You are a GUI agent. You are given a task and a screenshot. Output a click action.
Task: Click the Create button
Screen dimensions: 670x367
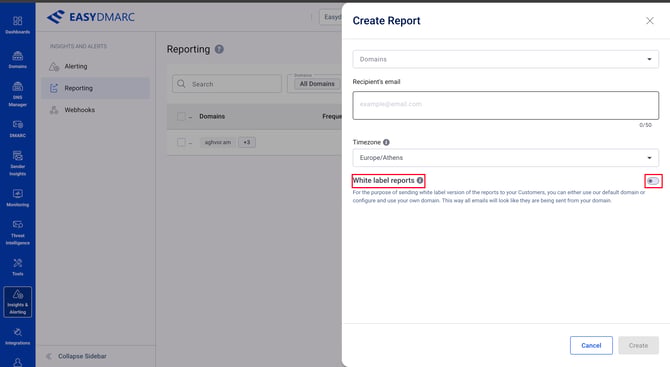pos(638,345)
